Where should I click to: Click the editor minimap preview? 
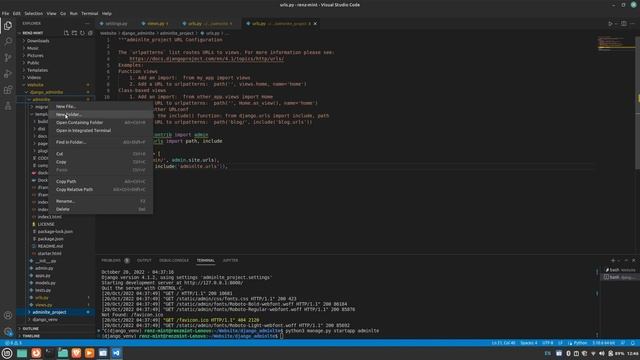[x=615, y=44]
